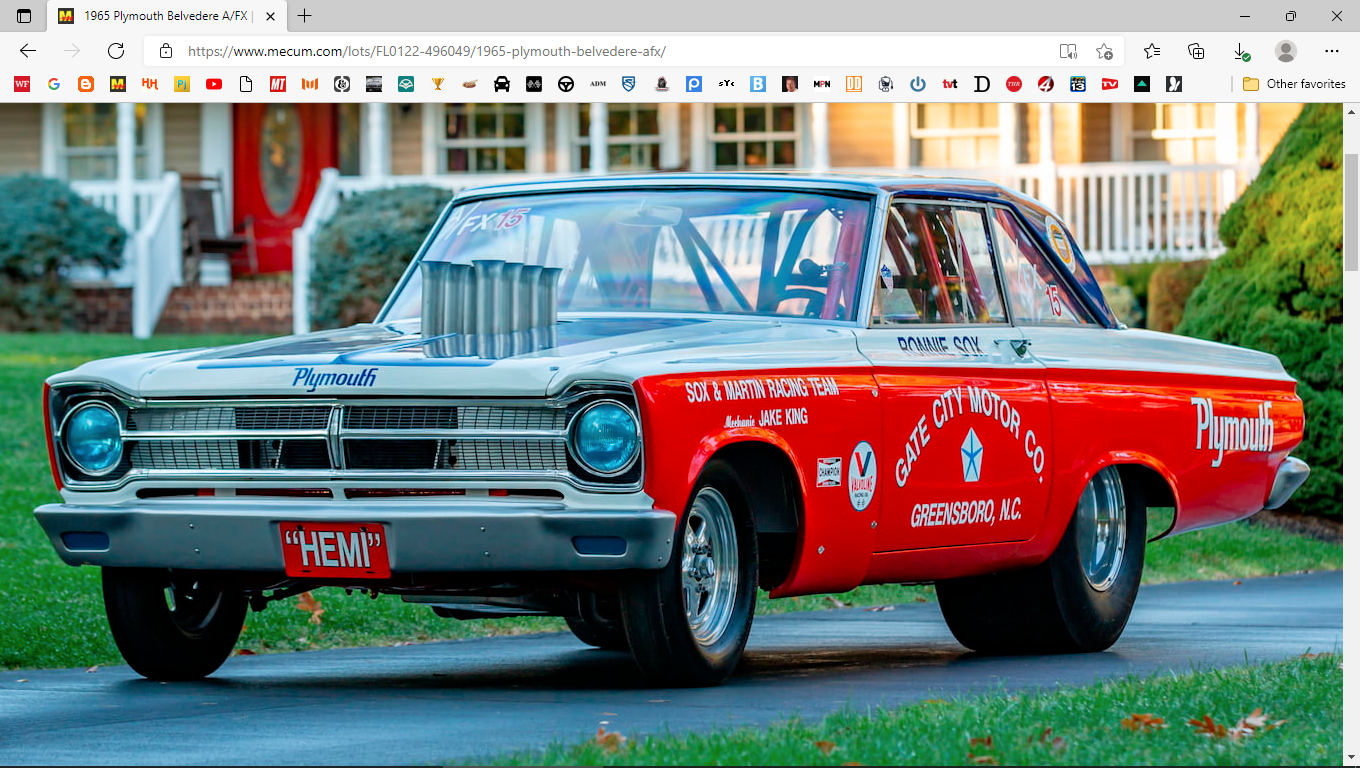
Task: Open the channel 4 red bookmark
Action: (1046, 84)
